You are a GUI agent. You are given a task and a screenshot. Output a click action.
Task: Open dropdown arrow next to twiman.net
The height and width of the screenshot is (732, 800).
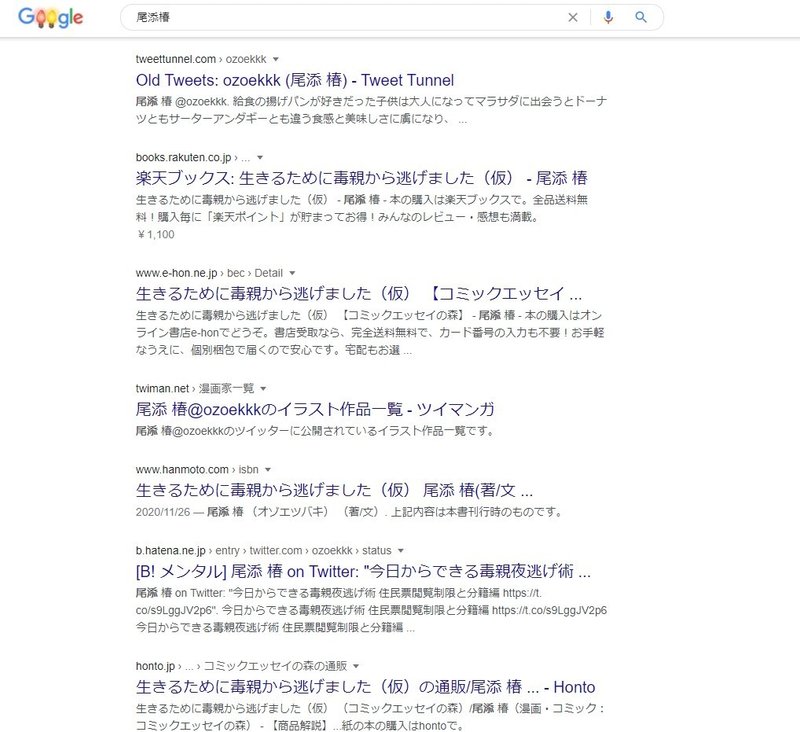(x=263, y=389)
